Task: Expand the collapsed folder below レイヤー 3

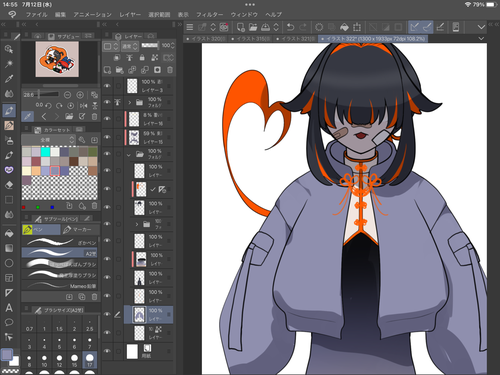Action: coord(130,102)
